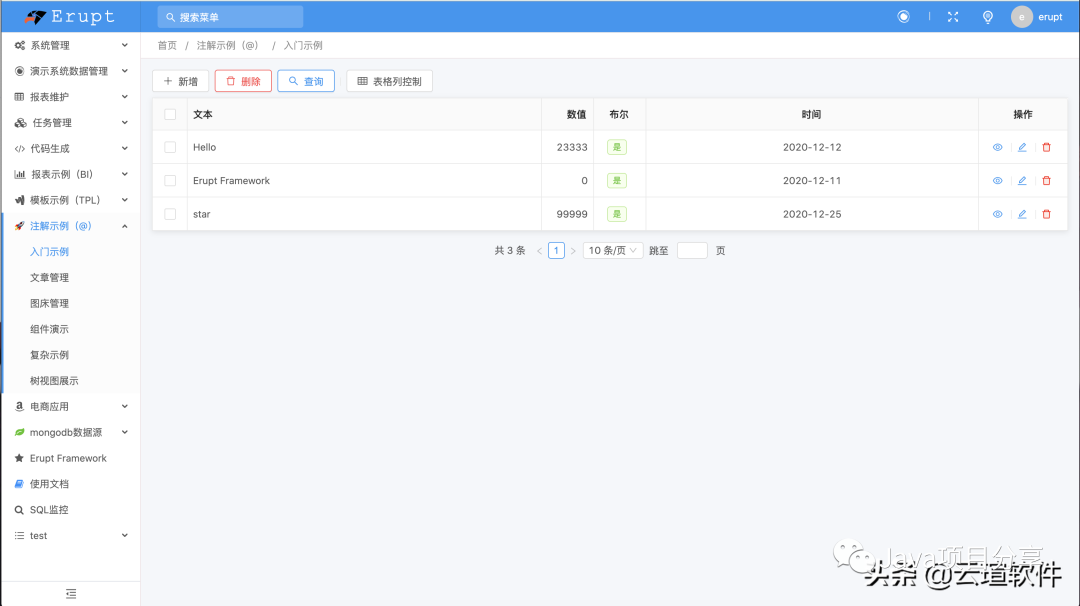This screenshot has width=1080, height=606.
Task: Check the checkbox next to star record
Action: pos(168,213)
